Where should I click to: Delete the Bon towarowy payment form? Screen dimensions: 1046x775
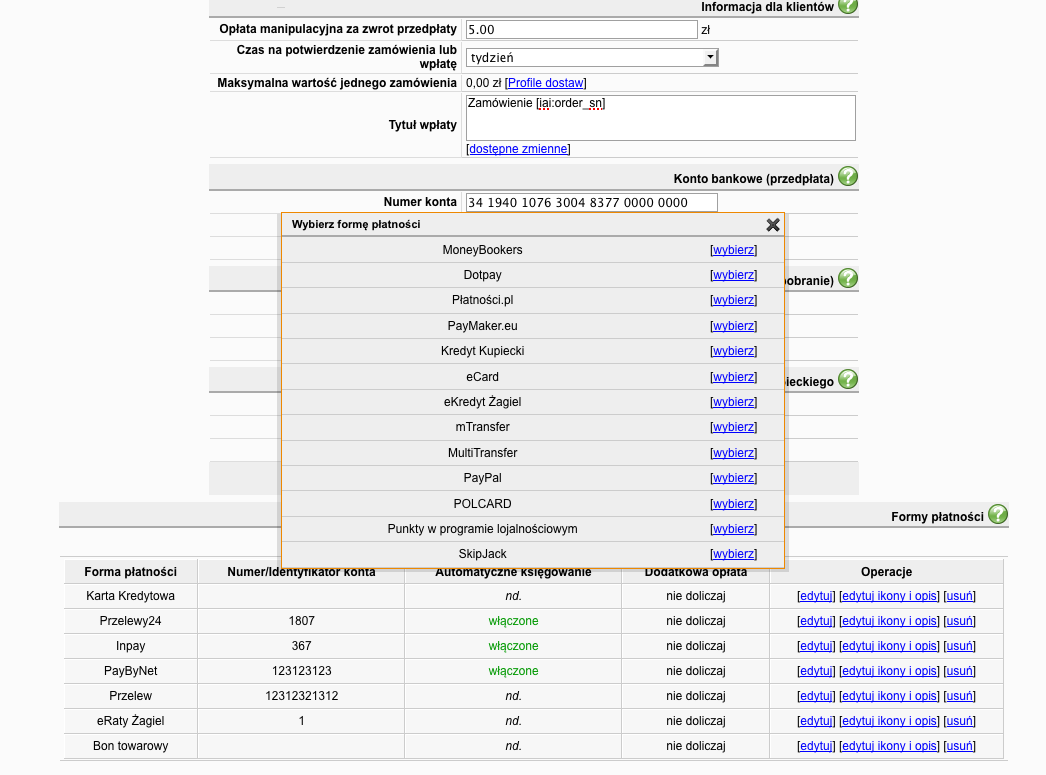tap(959, 746)
